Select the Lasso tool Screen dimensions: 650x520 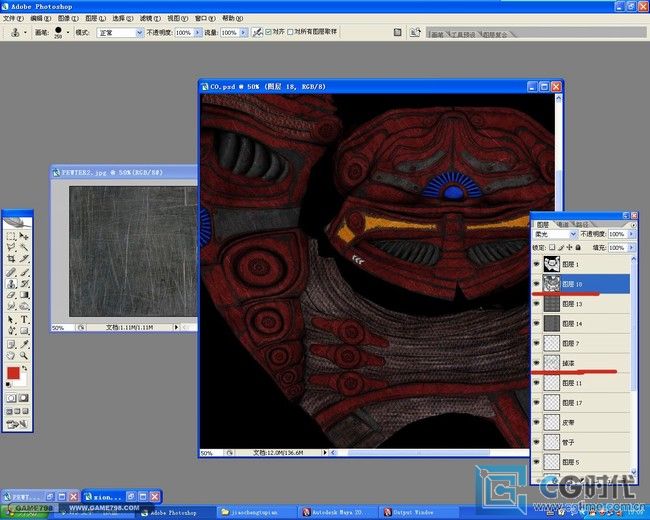11,248
